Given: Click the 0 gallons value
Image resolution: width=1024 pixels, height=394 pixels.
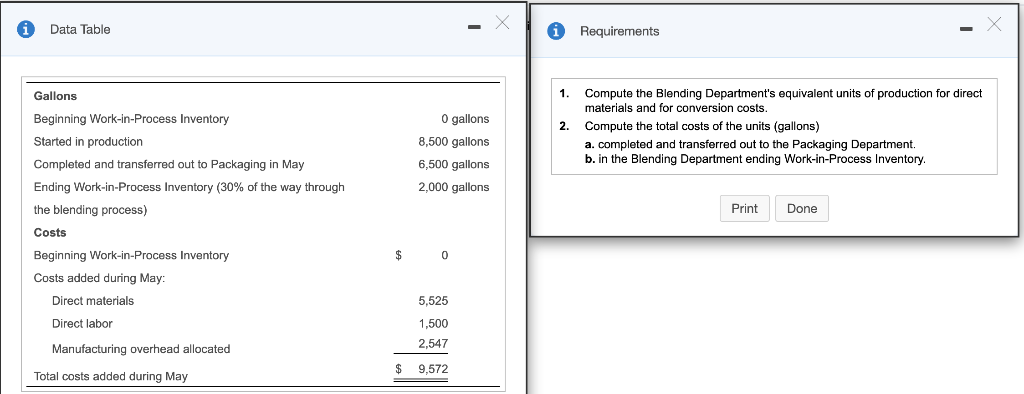Looking at the screenshot, I should [465, 119].
